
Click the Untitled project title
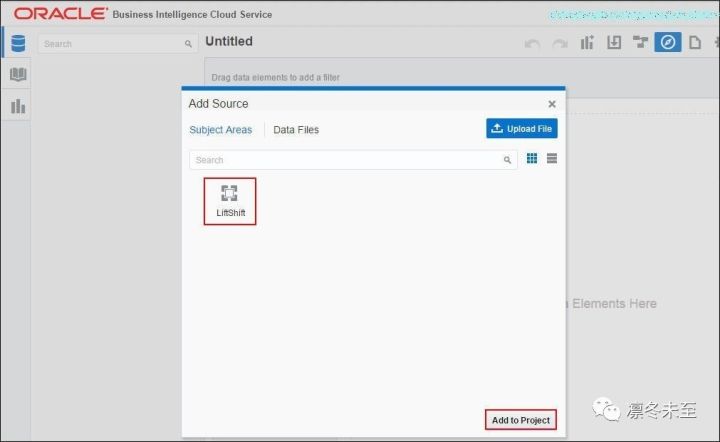(x=229, y=41)
